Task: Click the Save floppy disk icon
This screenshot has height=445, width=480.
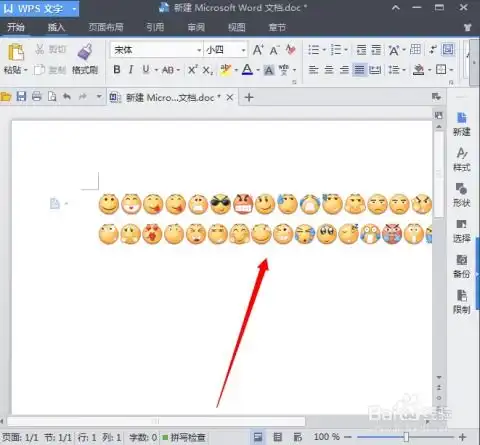Action: 21,97
